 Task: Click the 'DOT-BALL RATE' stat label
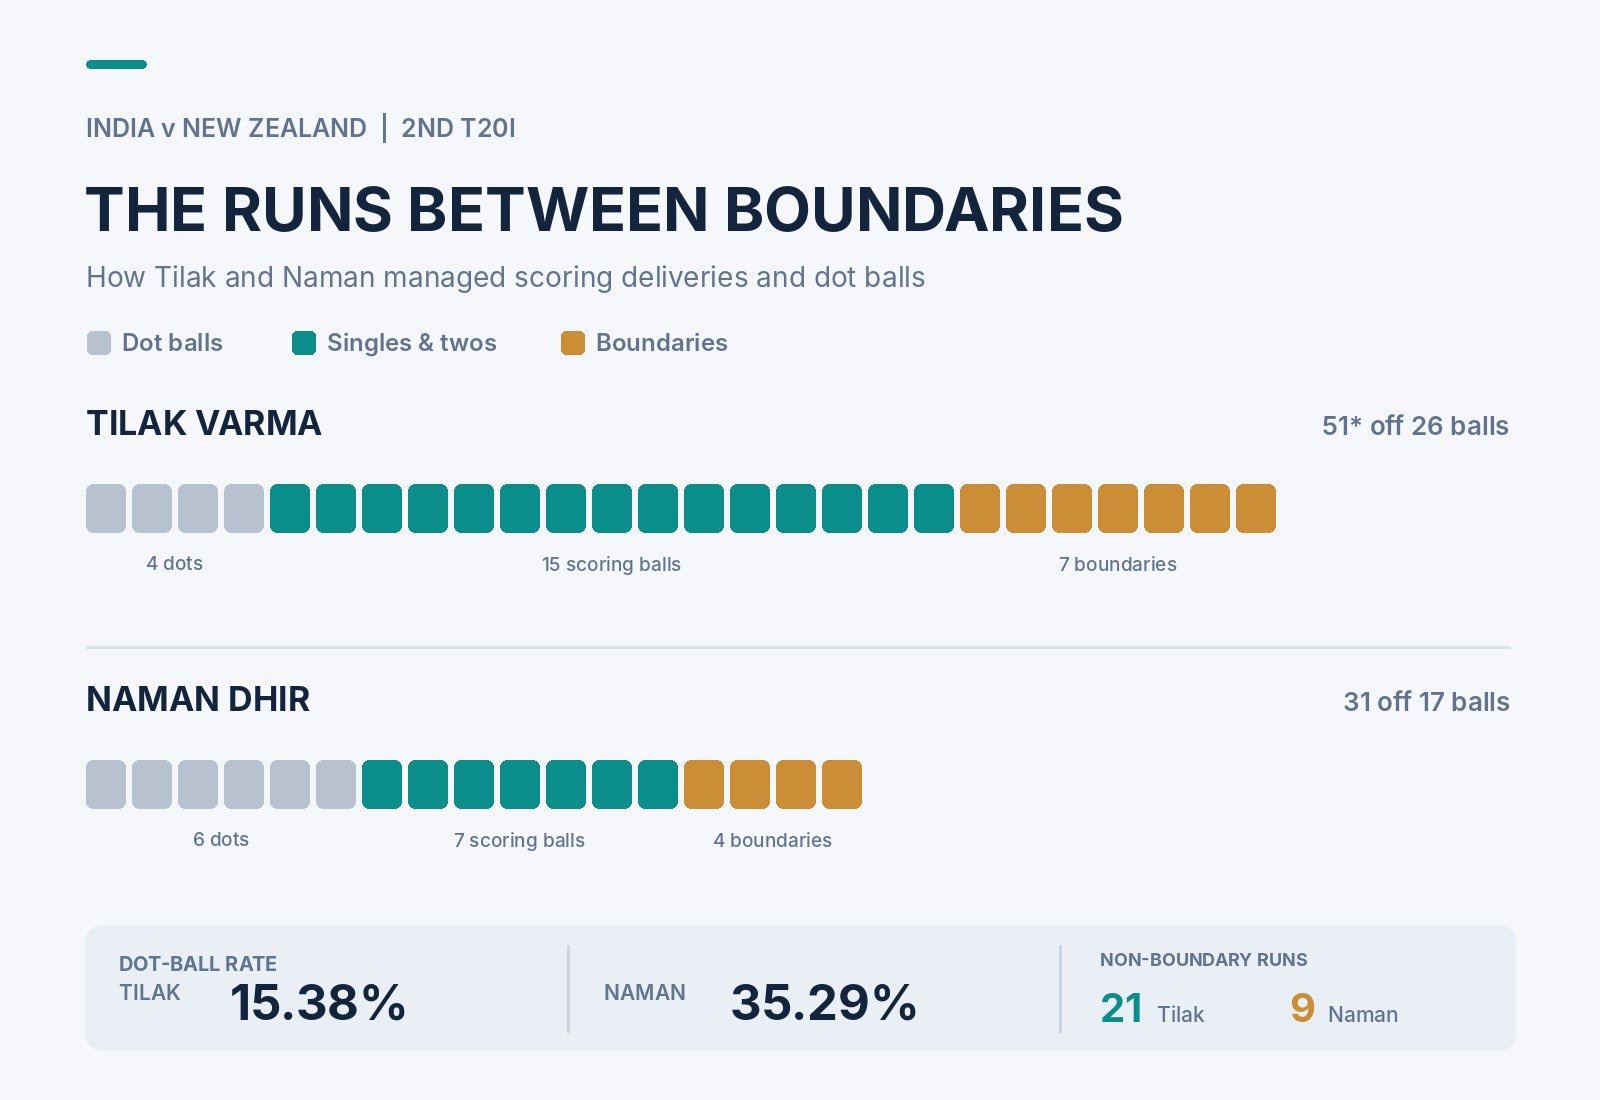(198, 964)
